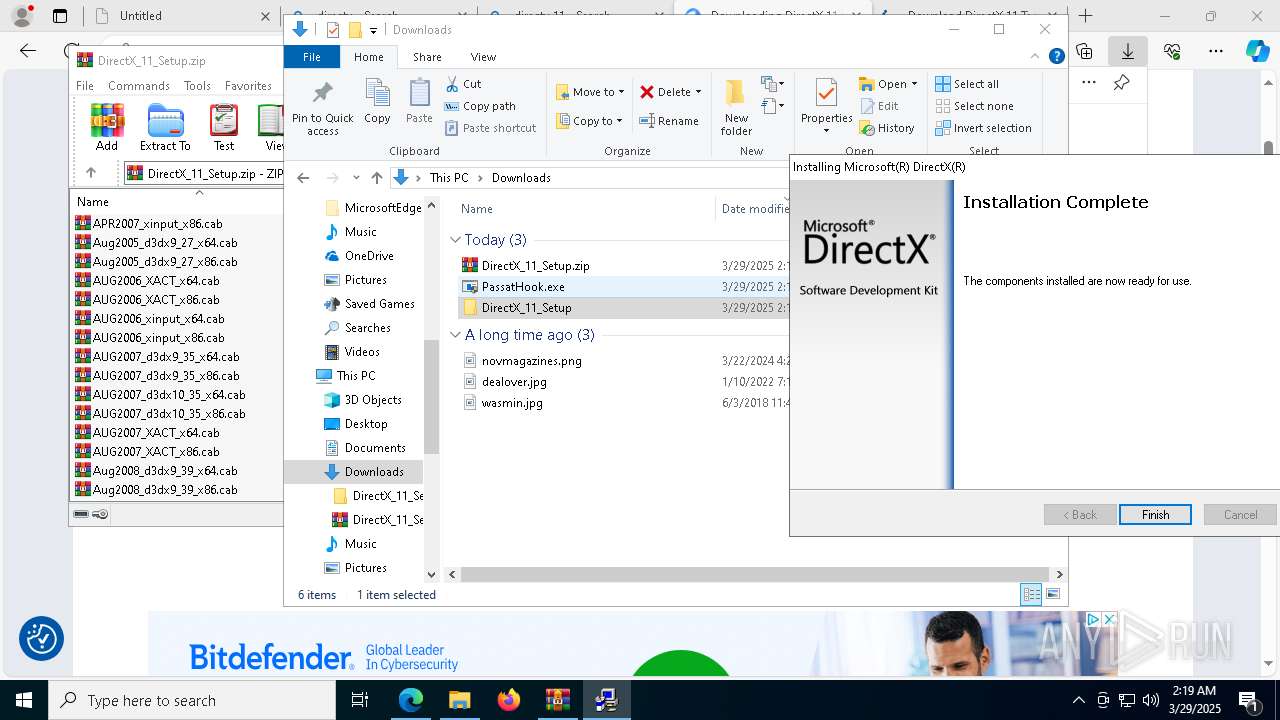The image size is (1280, 720).
Task: Open recent locations dropdown in Explorer
Action: (x=355, y=178)
